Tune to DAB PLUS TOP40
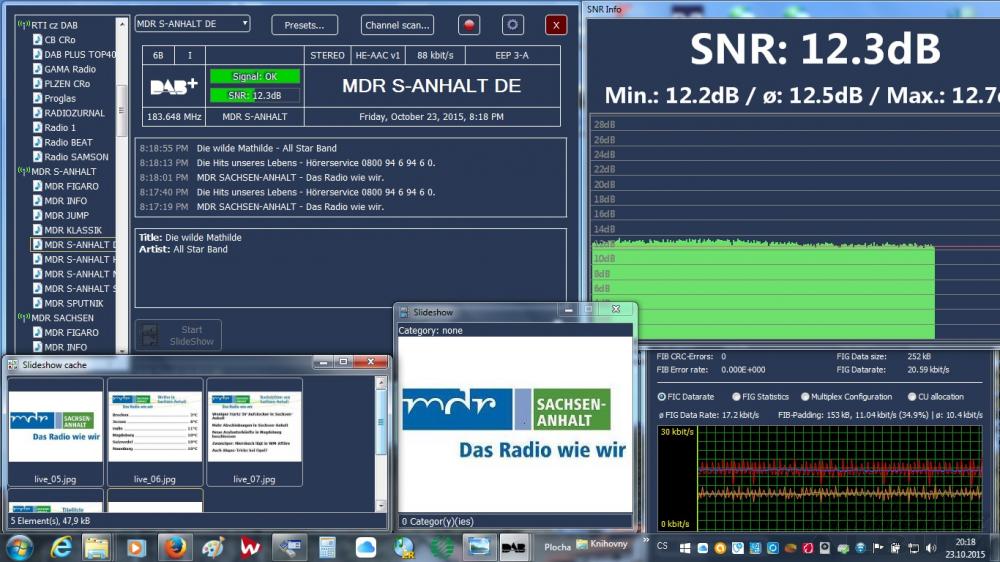Screen dimensions: 1000x562 point(80,54)
